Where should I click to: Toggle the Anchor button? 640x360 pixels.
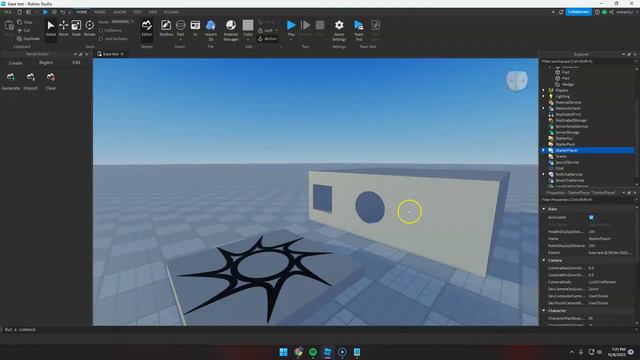click(x=268, y=39)
